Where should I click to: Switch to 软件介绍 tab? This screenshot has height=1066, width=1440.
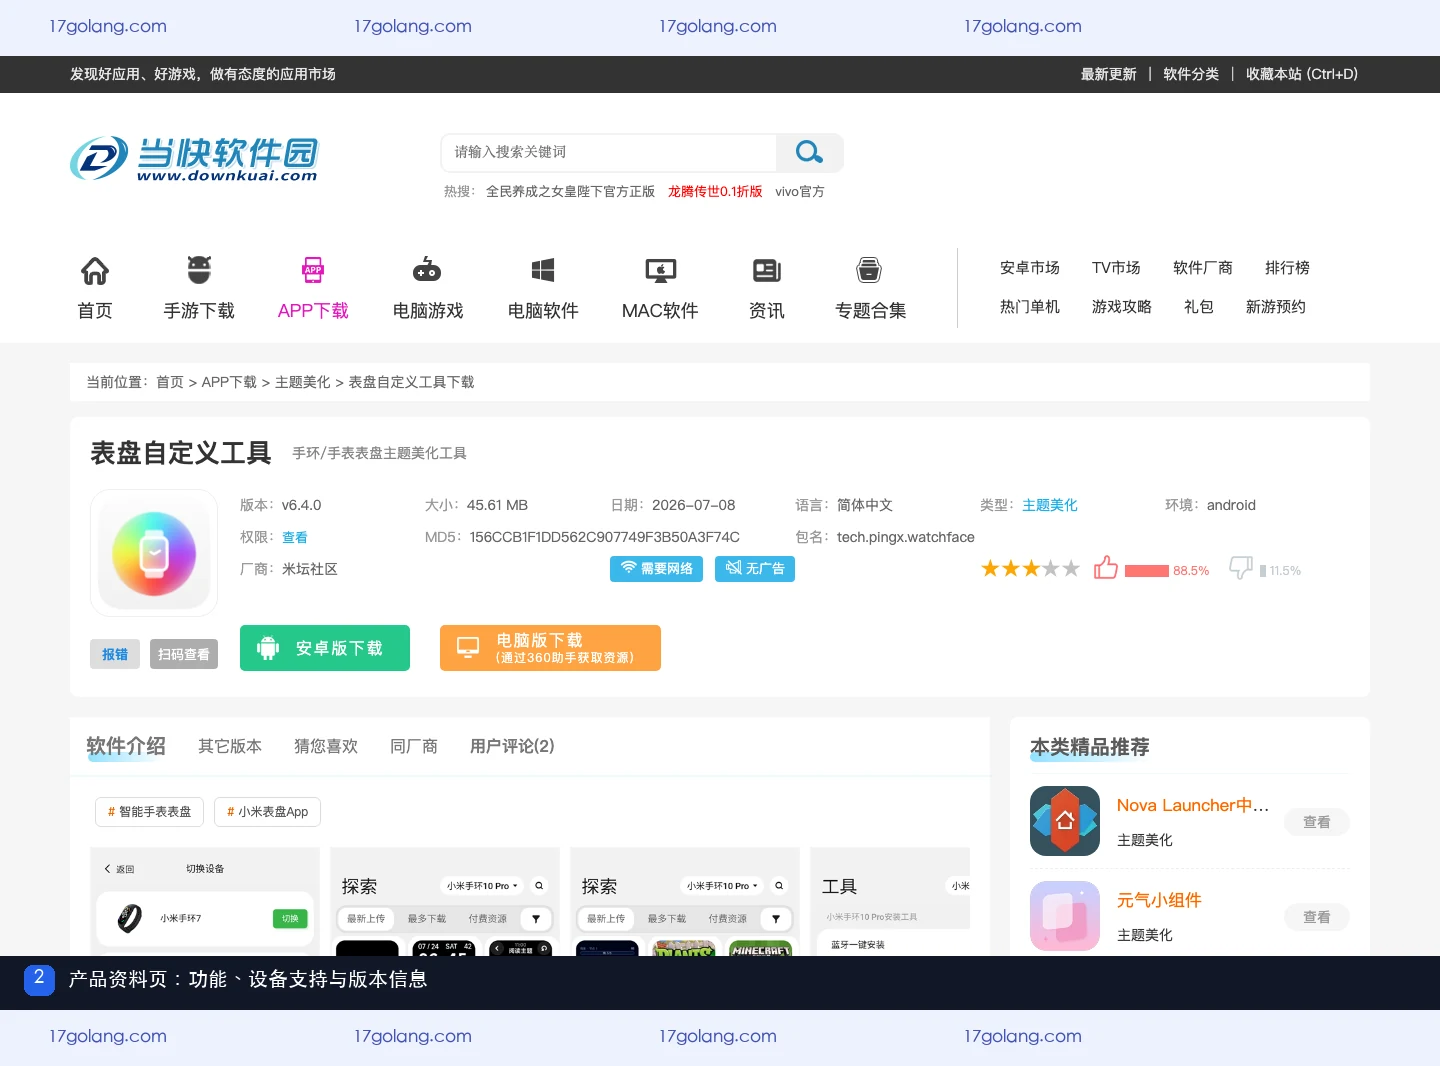click(x=126, y=746)
